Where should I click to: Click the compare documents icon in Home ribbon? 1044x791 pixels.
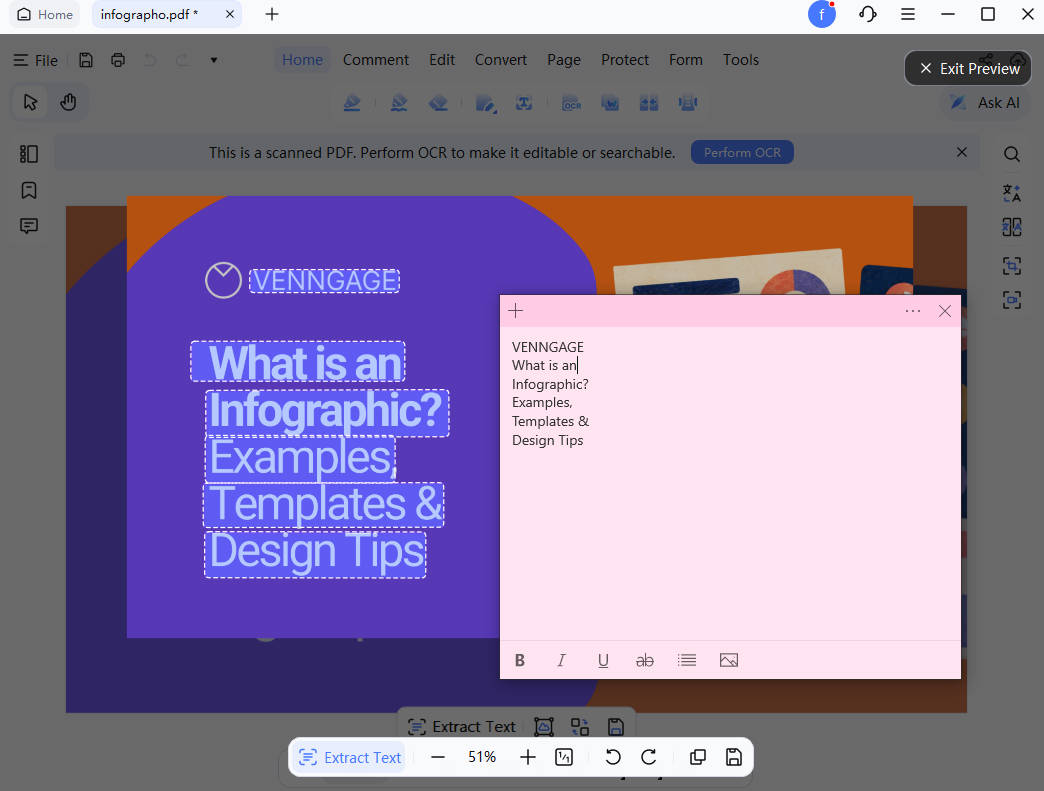click(649, 103)
